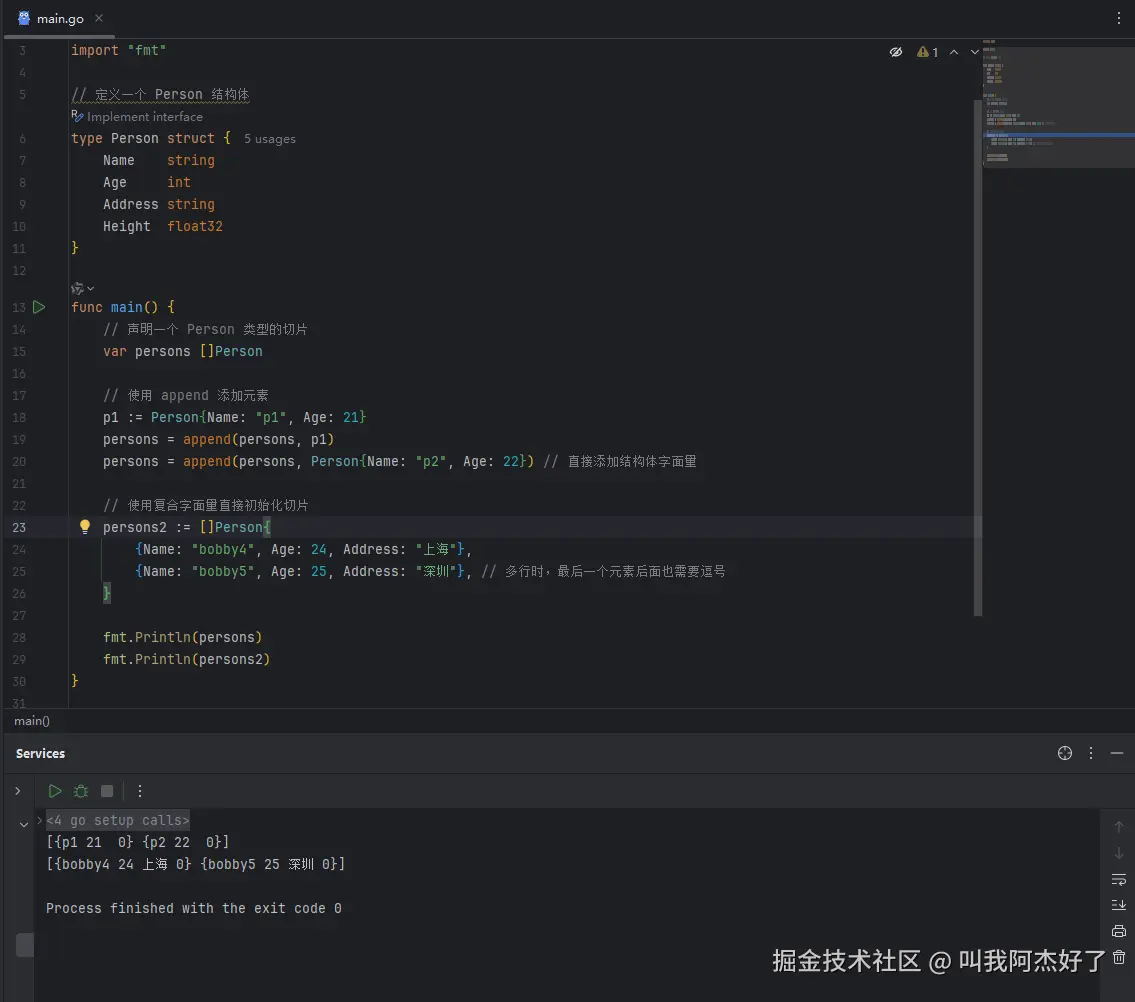
Task: Click the '[{p1 21 0} {p2 22 0}]' output line
Action: [x=138, y=842]
